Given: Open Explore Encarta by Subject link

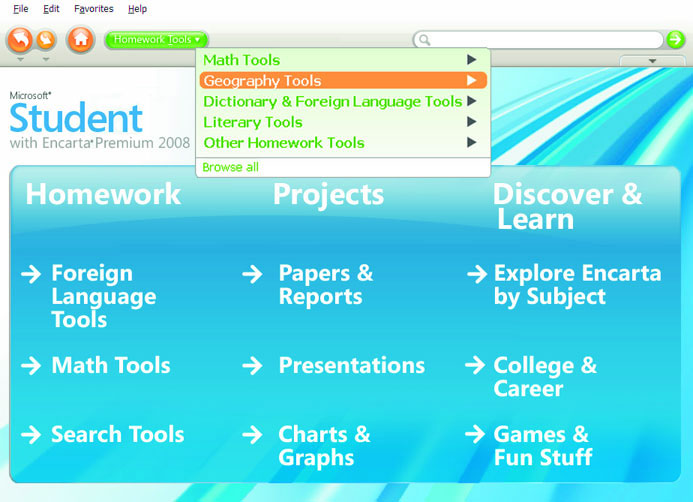Looking at the screenshot, I should (x=578, y=285).
